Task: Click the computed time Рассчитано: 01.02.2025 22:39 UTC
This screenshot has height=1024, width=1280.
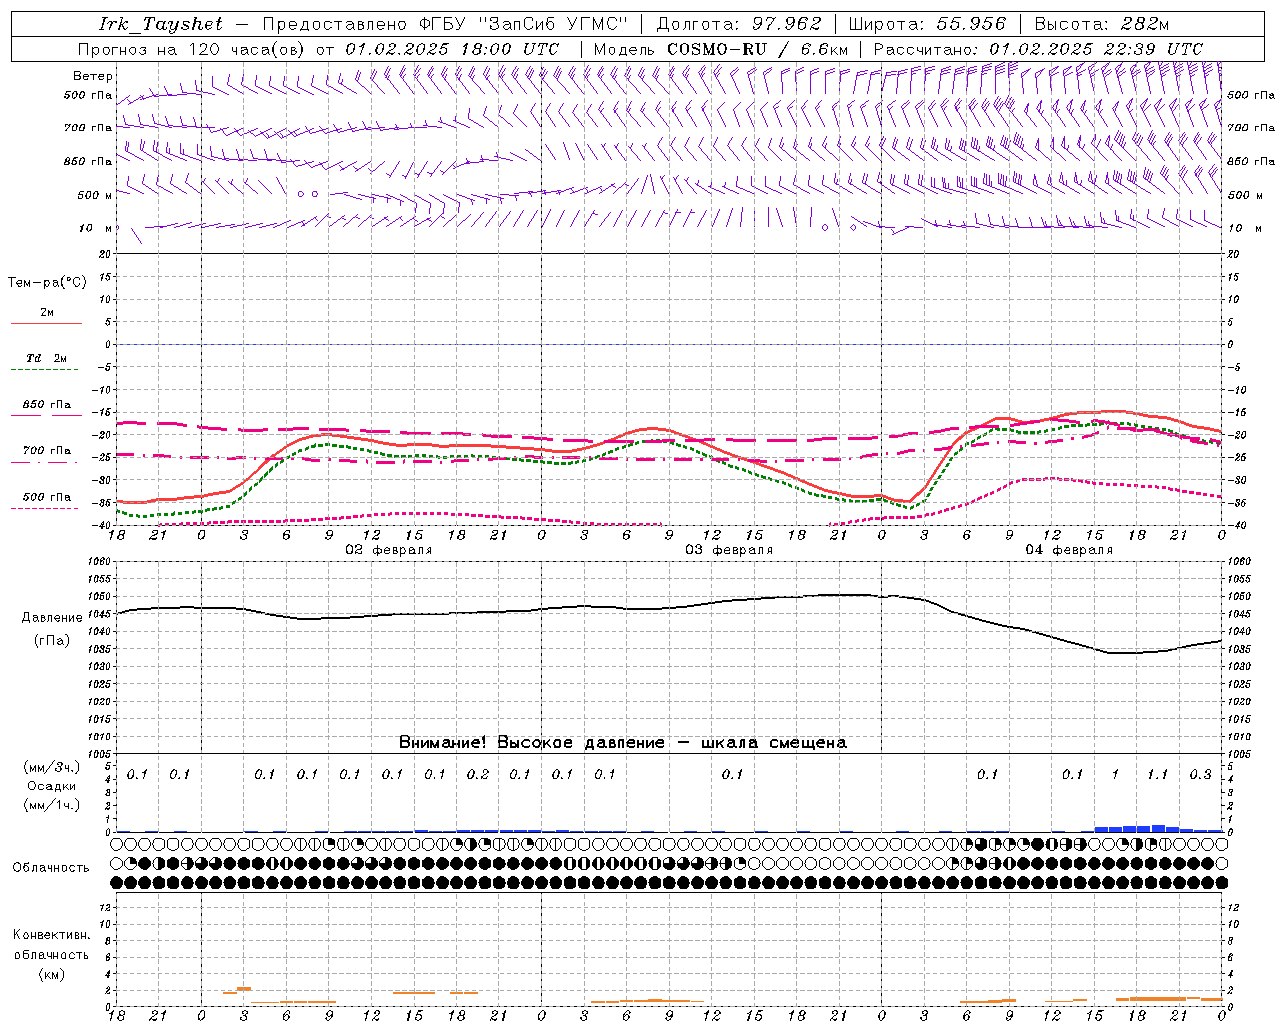Action: pyautogui.click(x=1038, y=49)
